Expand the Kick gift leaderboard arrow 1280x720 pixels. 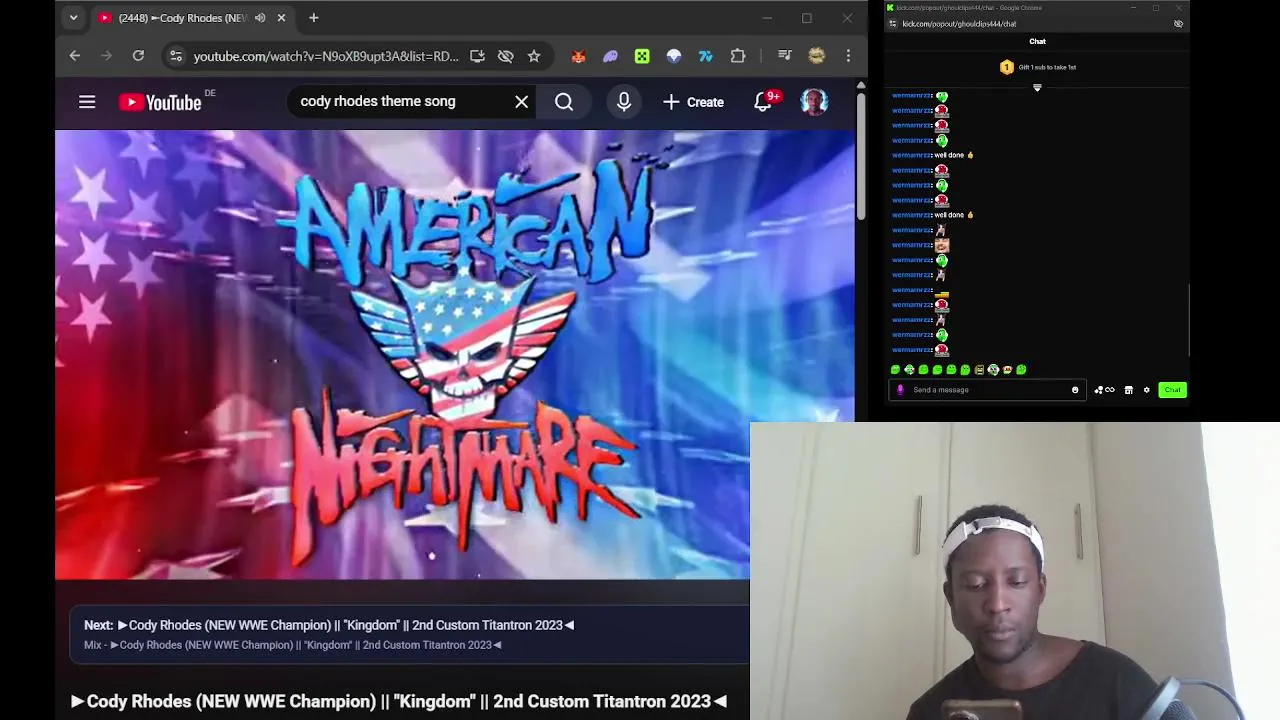click(x=1037, y=88)
